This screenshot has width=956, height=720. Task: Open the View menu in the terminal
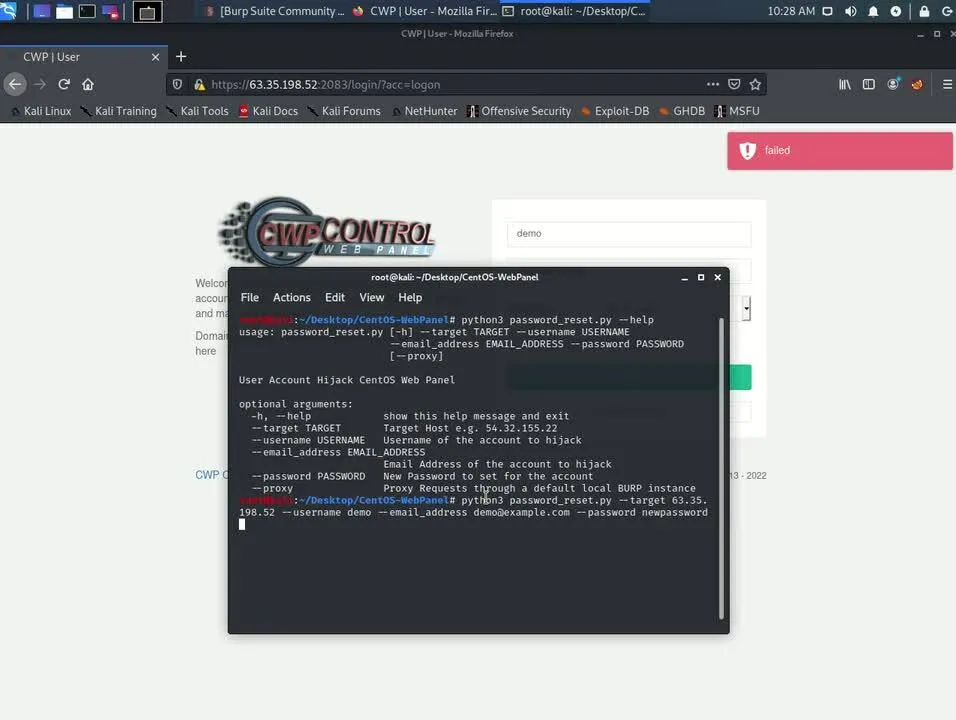pyautogui.click(x=371, y=298)
